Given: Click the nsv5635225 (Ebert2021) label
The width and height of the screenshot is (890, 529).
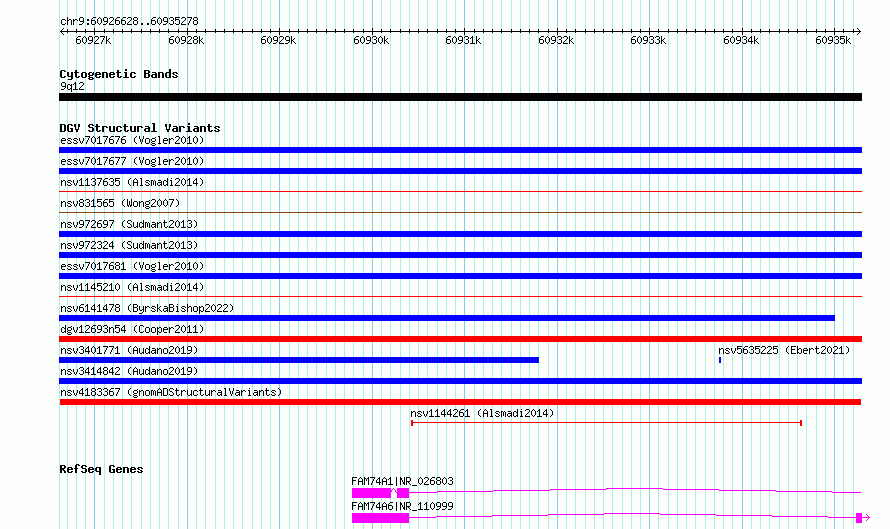Looking at the screenshot, I should click(784, 350).
